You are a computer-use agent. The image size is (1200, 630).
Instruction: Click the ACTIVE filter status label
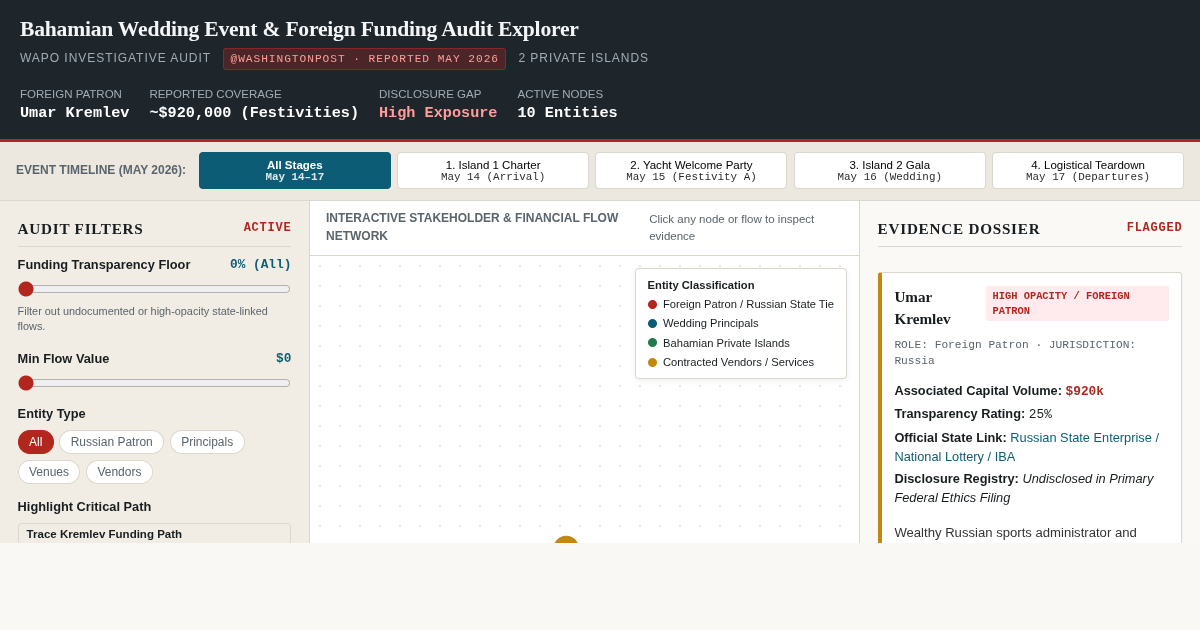(267, 228)
